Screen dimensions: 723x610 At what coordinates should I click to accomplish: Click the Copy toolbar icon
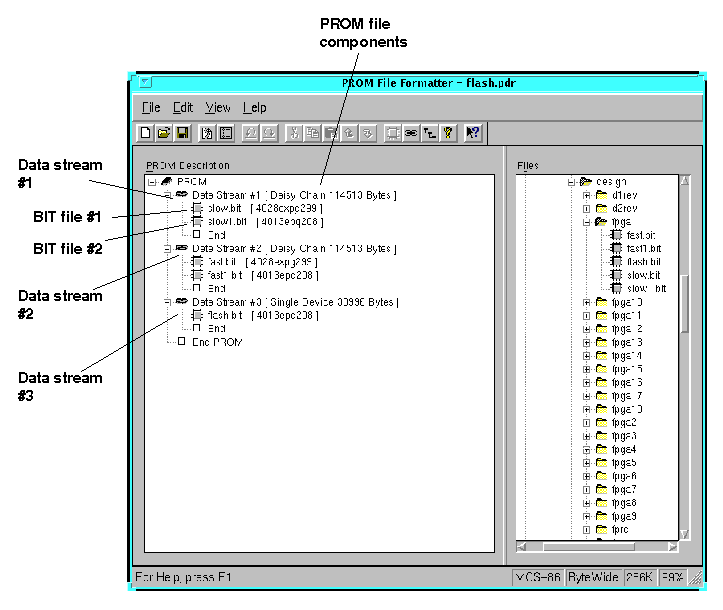click(312, 133)
